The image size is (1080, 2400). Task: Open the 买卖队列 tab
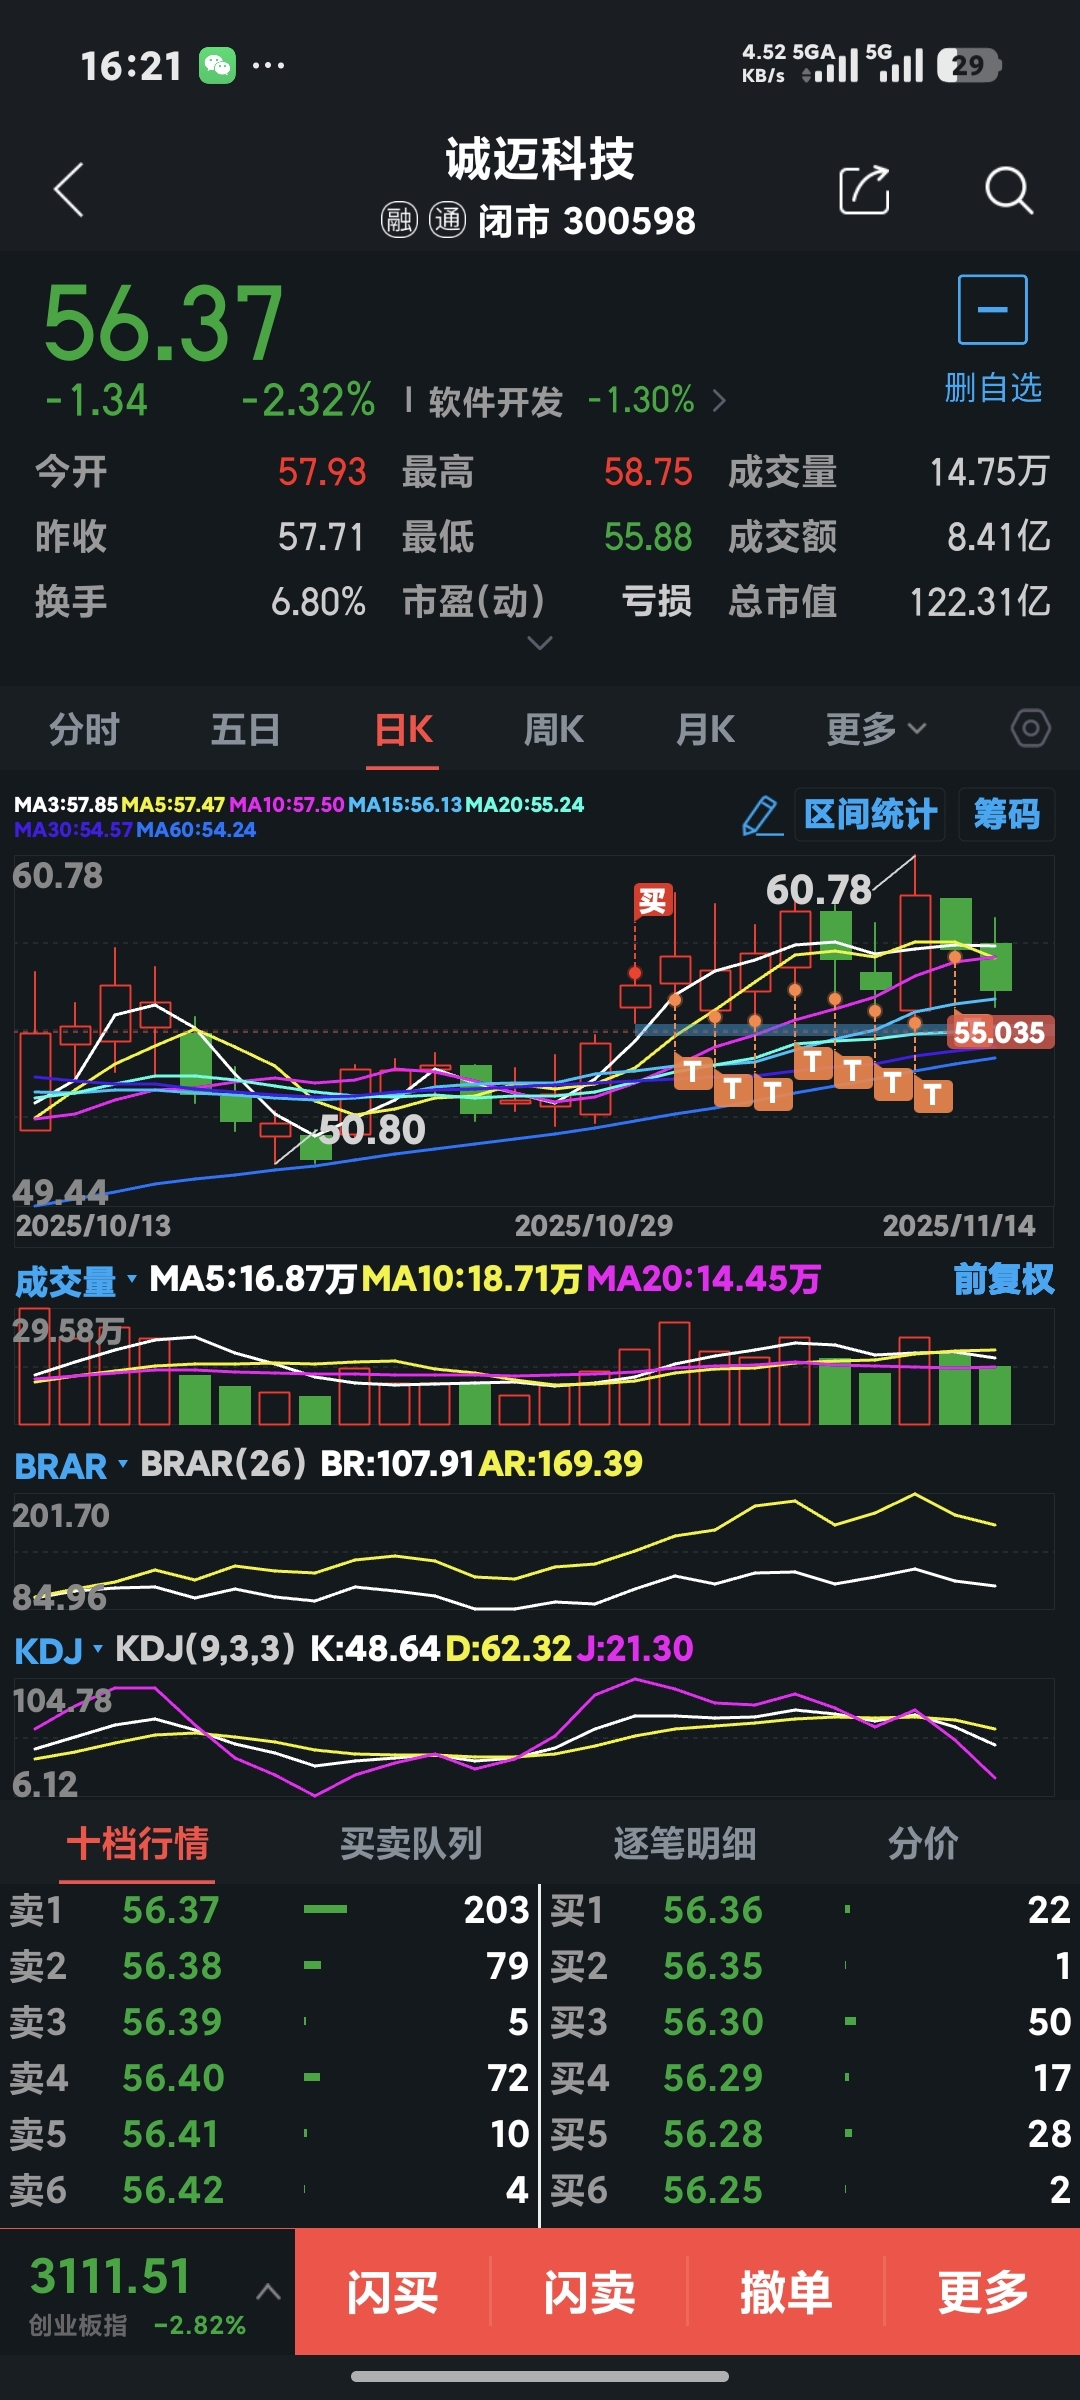411,1843
